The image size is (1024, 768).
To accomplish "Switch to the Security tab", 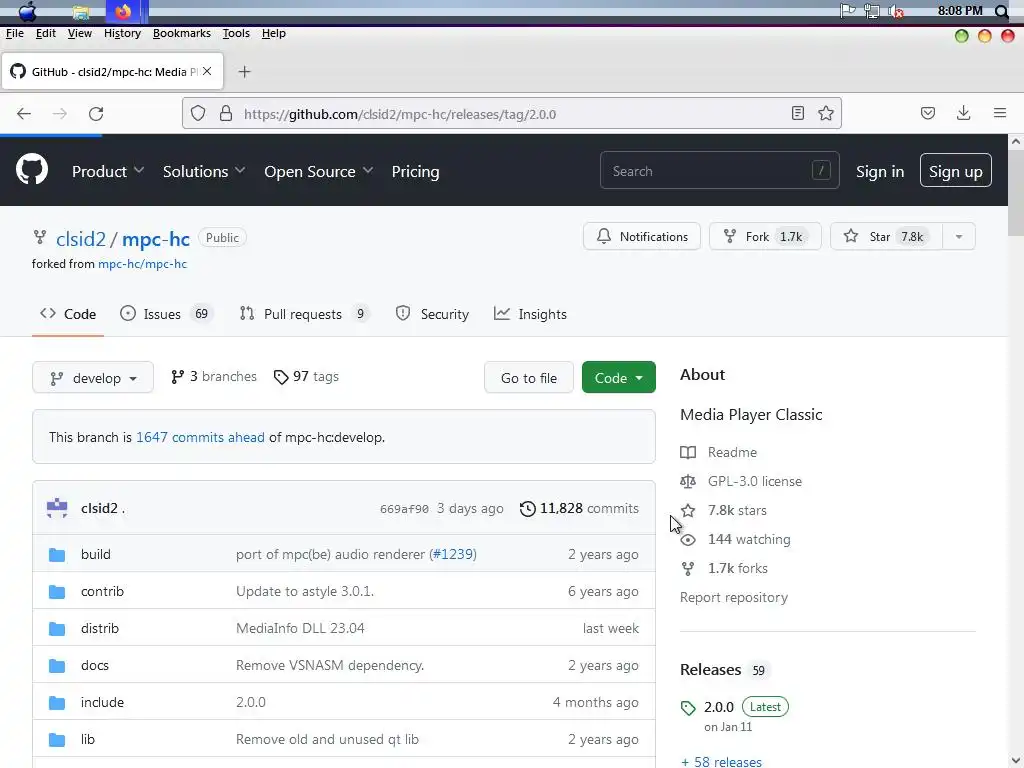I will 432,314.
